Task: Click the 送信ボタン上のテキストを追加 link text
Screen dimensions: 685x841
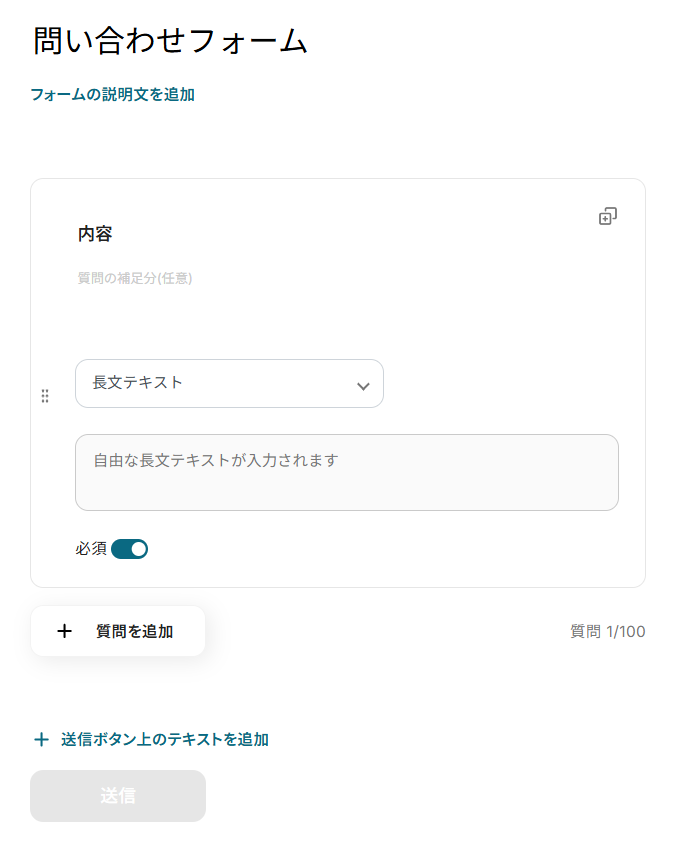Action: 164,740
